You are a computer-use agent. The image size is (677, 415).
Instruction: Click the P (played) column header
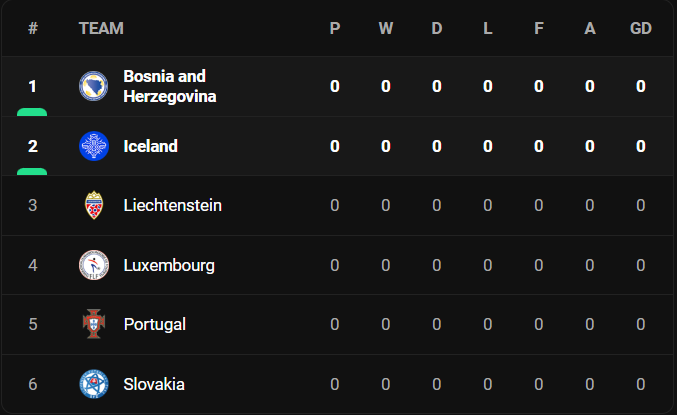(335, 28)
